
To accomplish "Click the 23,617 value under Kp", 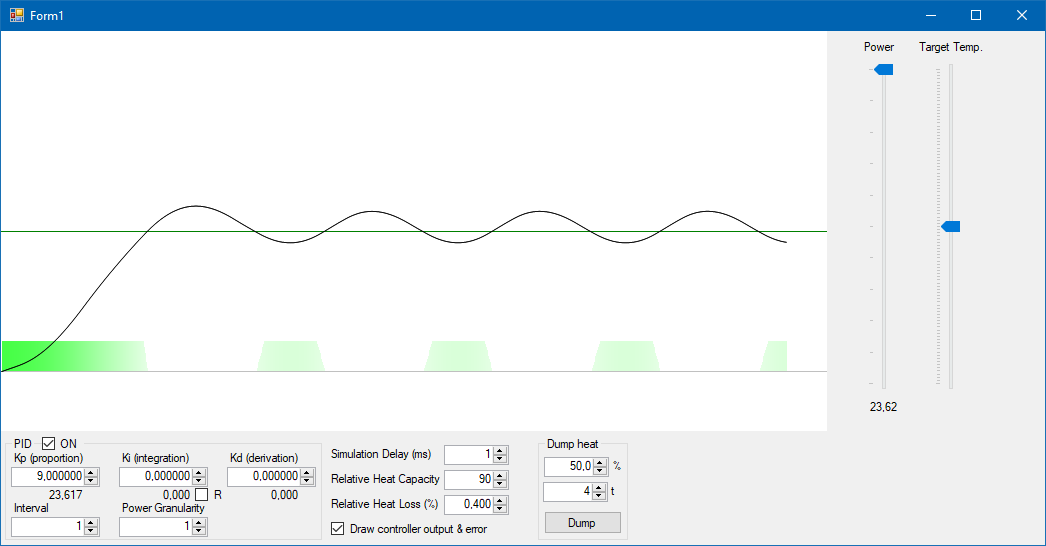I will coord(65,495).
